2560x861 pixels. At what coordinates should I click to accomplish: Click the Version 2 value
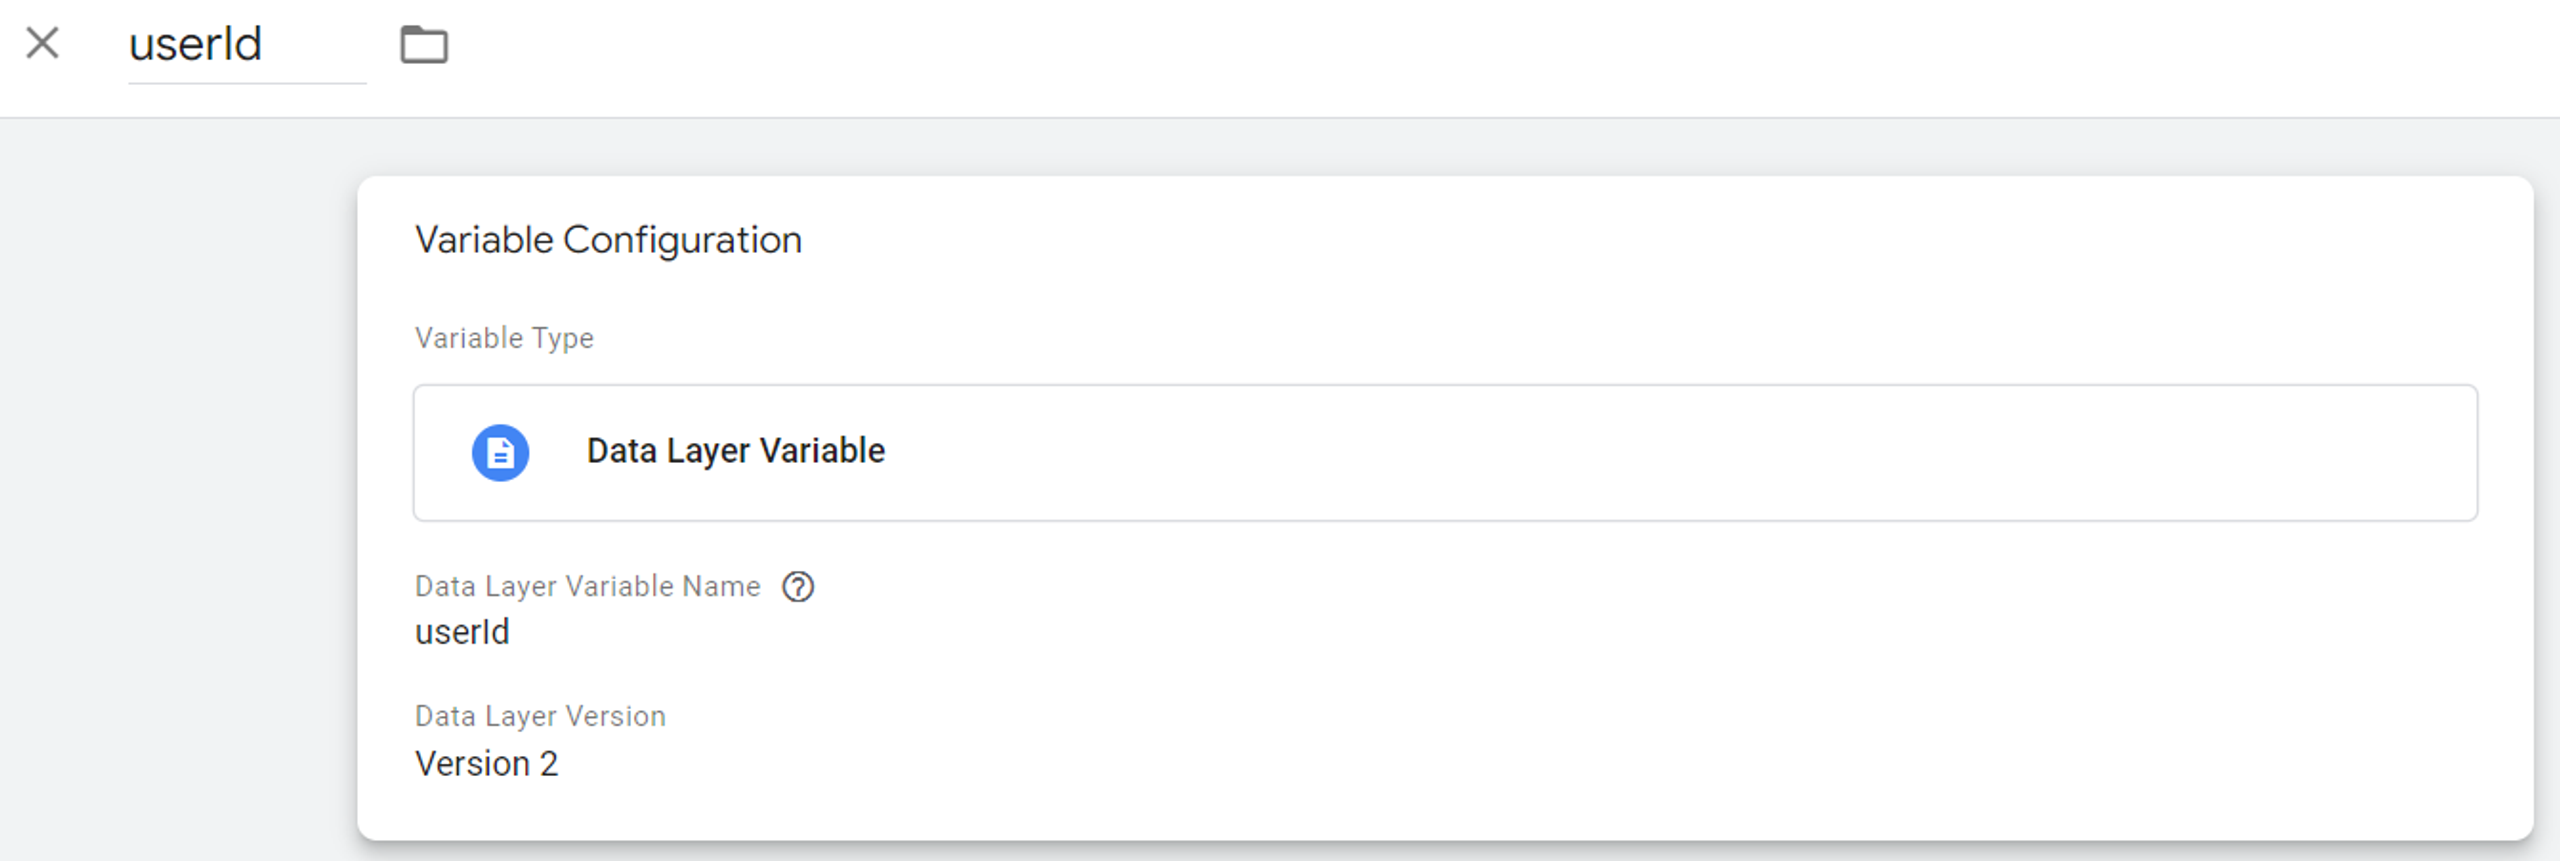(x=486, y=764)
